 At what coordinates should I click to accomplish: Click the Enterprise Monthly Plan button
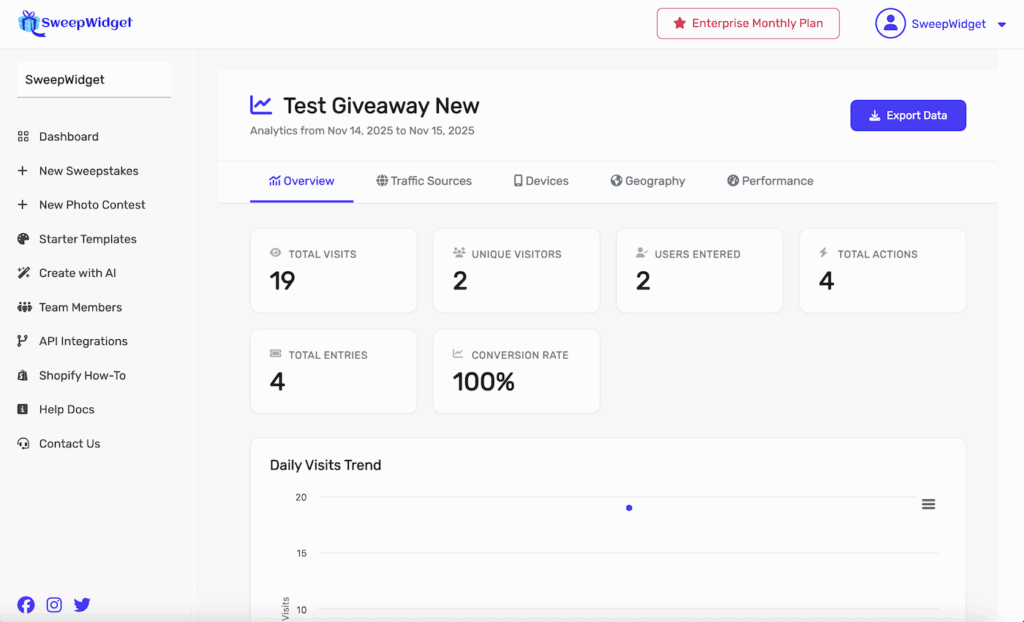pos(748,23)
